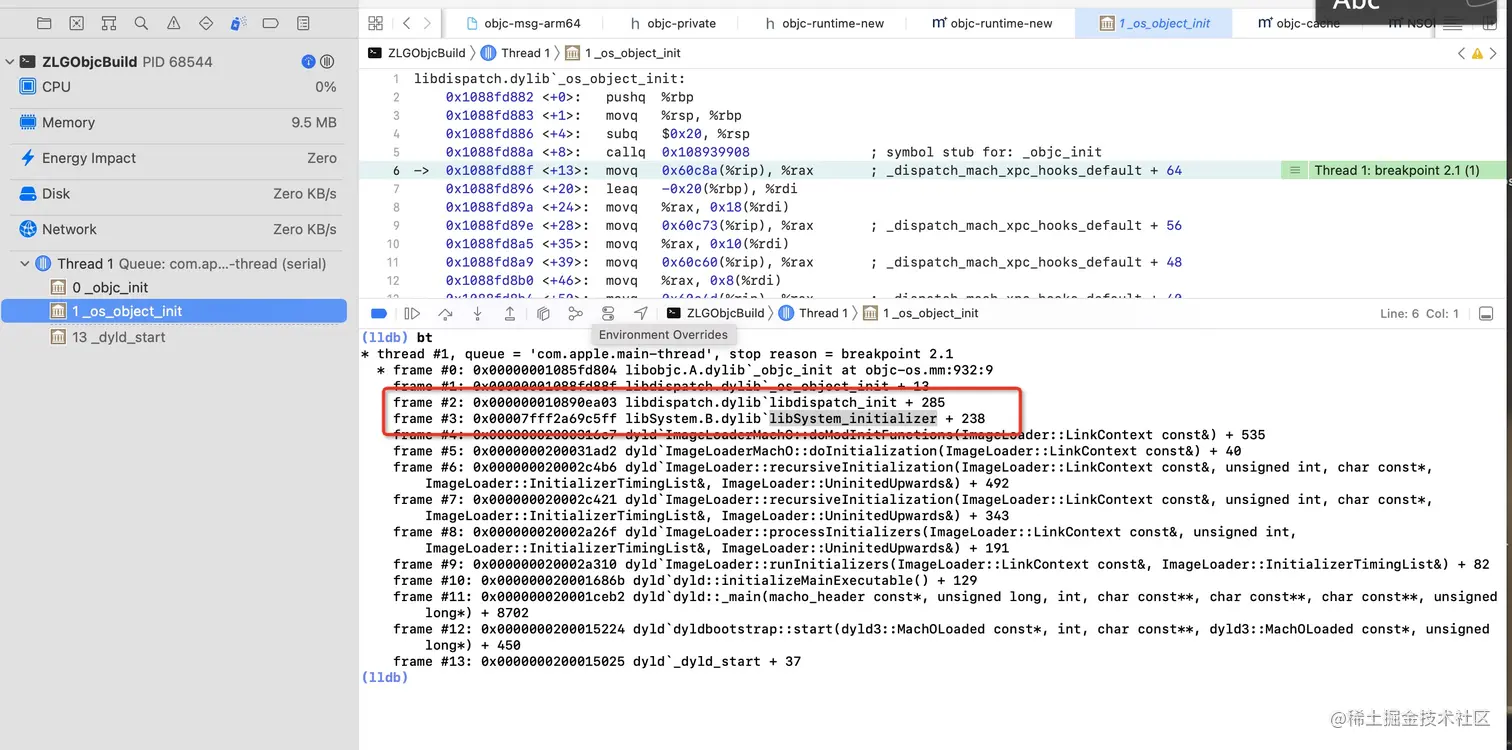Switch to the objc-cache tab
Screen dimensions: 1512x750
pos(1298,23)
